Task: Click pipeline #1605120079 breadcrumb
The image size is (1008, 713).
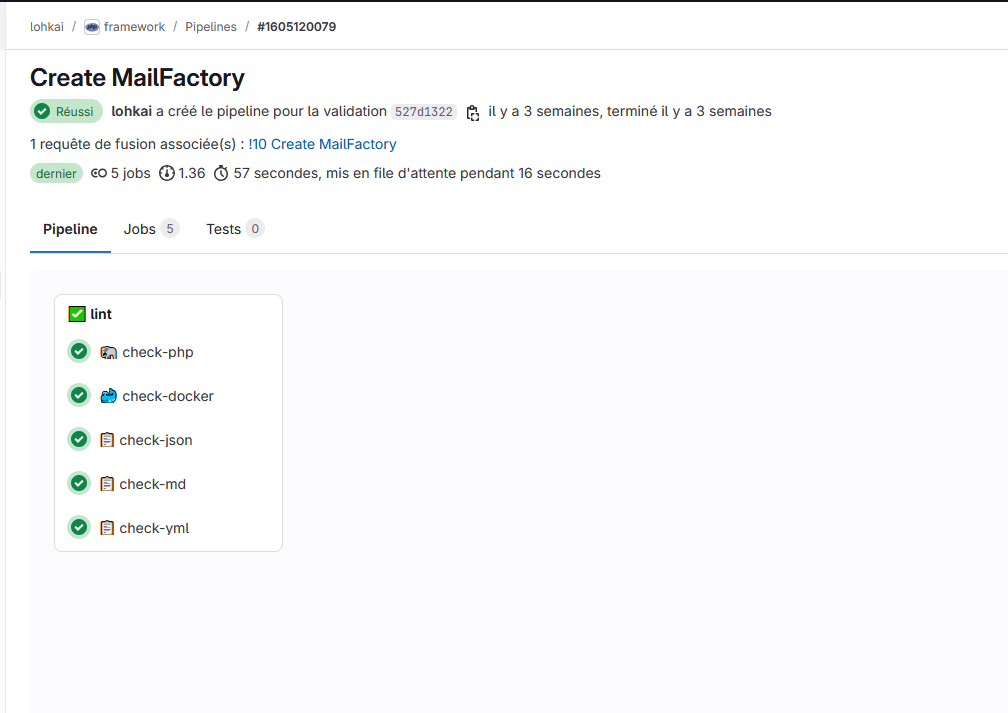Action: (296, 27)
